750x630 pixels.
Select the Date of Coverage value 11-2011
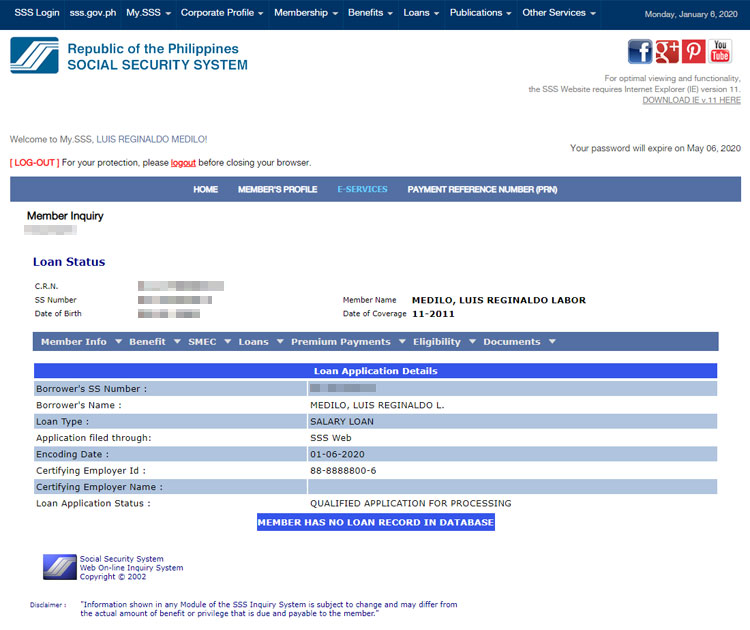[x=433, y=314]
